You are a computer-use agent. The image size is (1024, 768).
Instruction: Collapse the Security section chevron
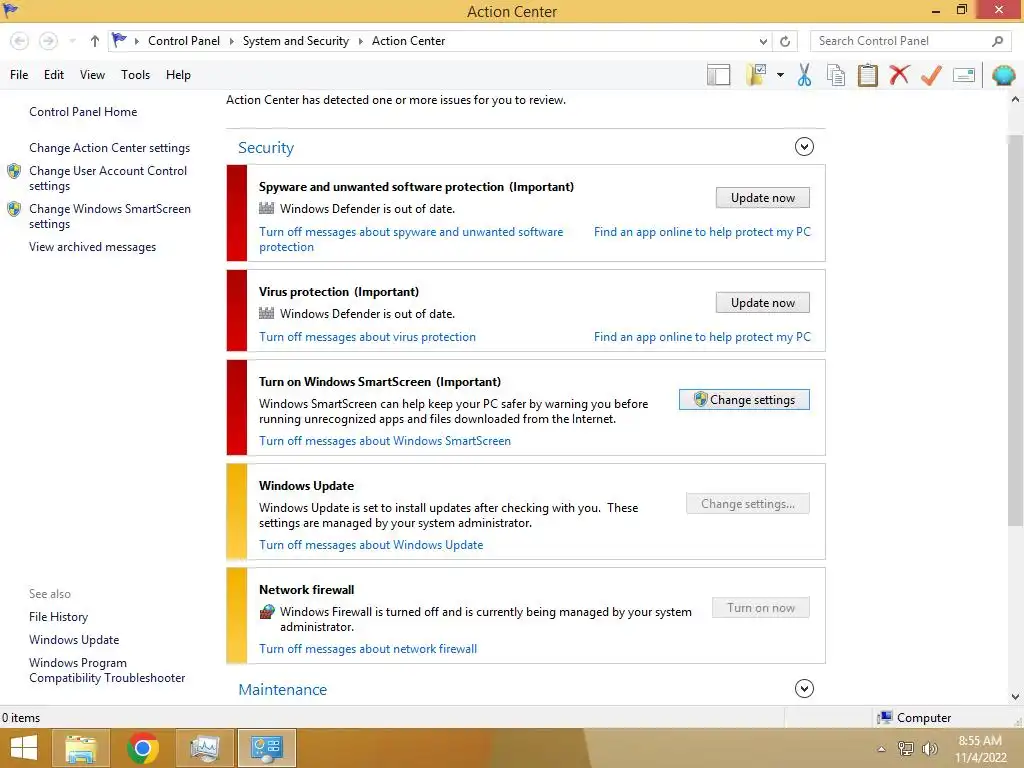804,147
